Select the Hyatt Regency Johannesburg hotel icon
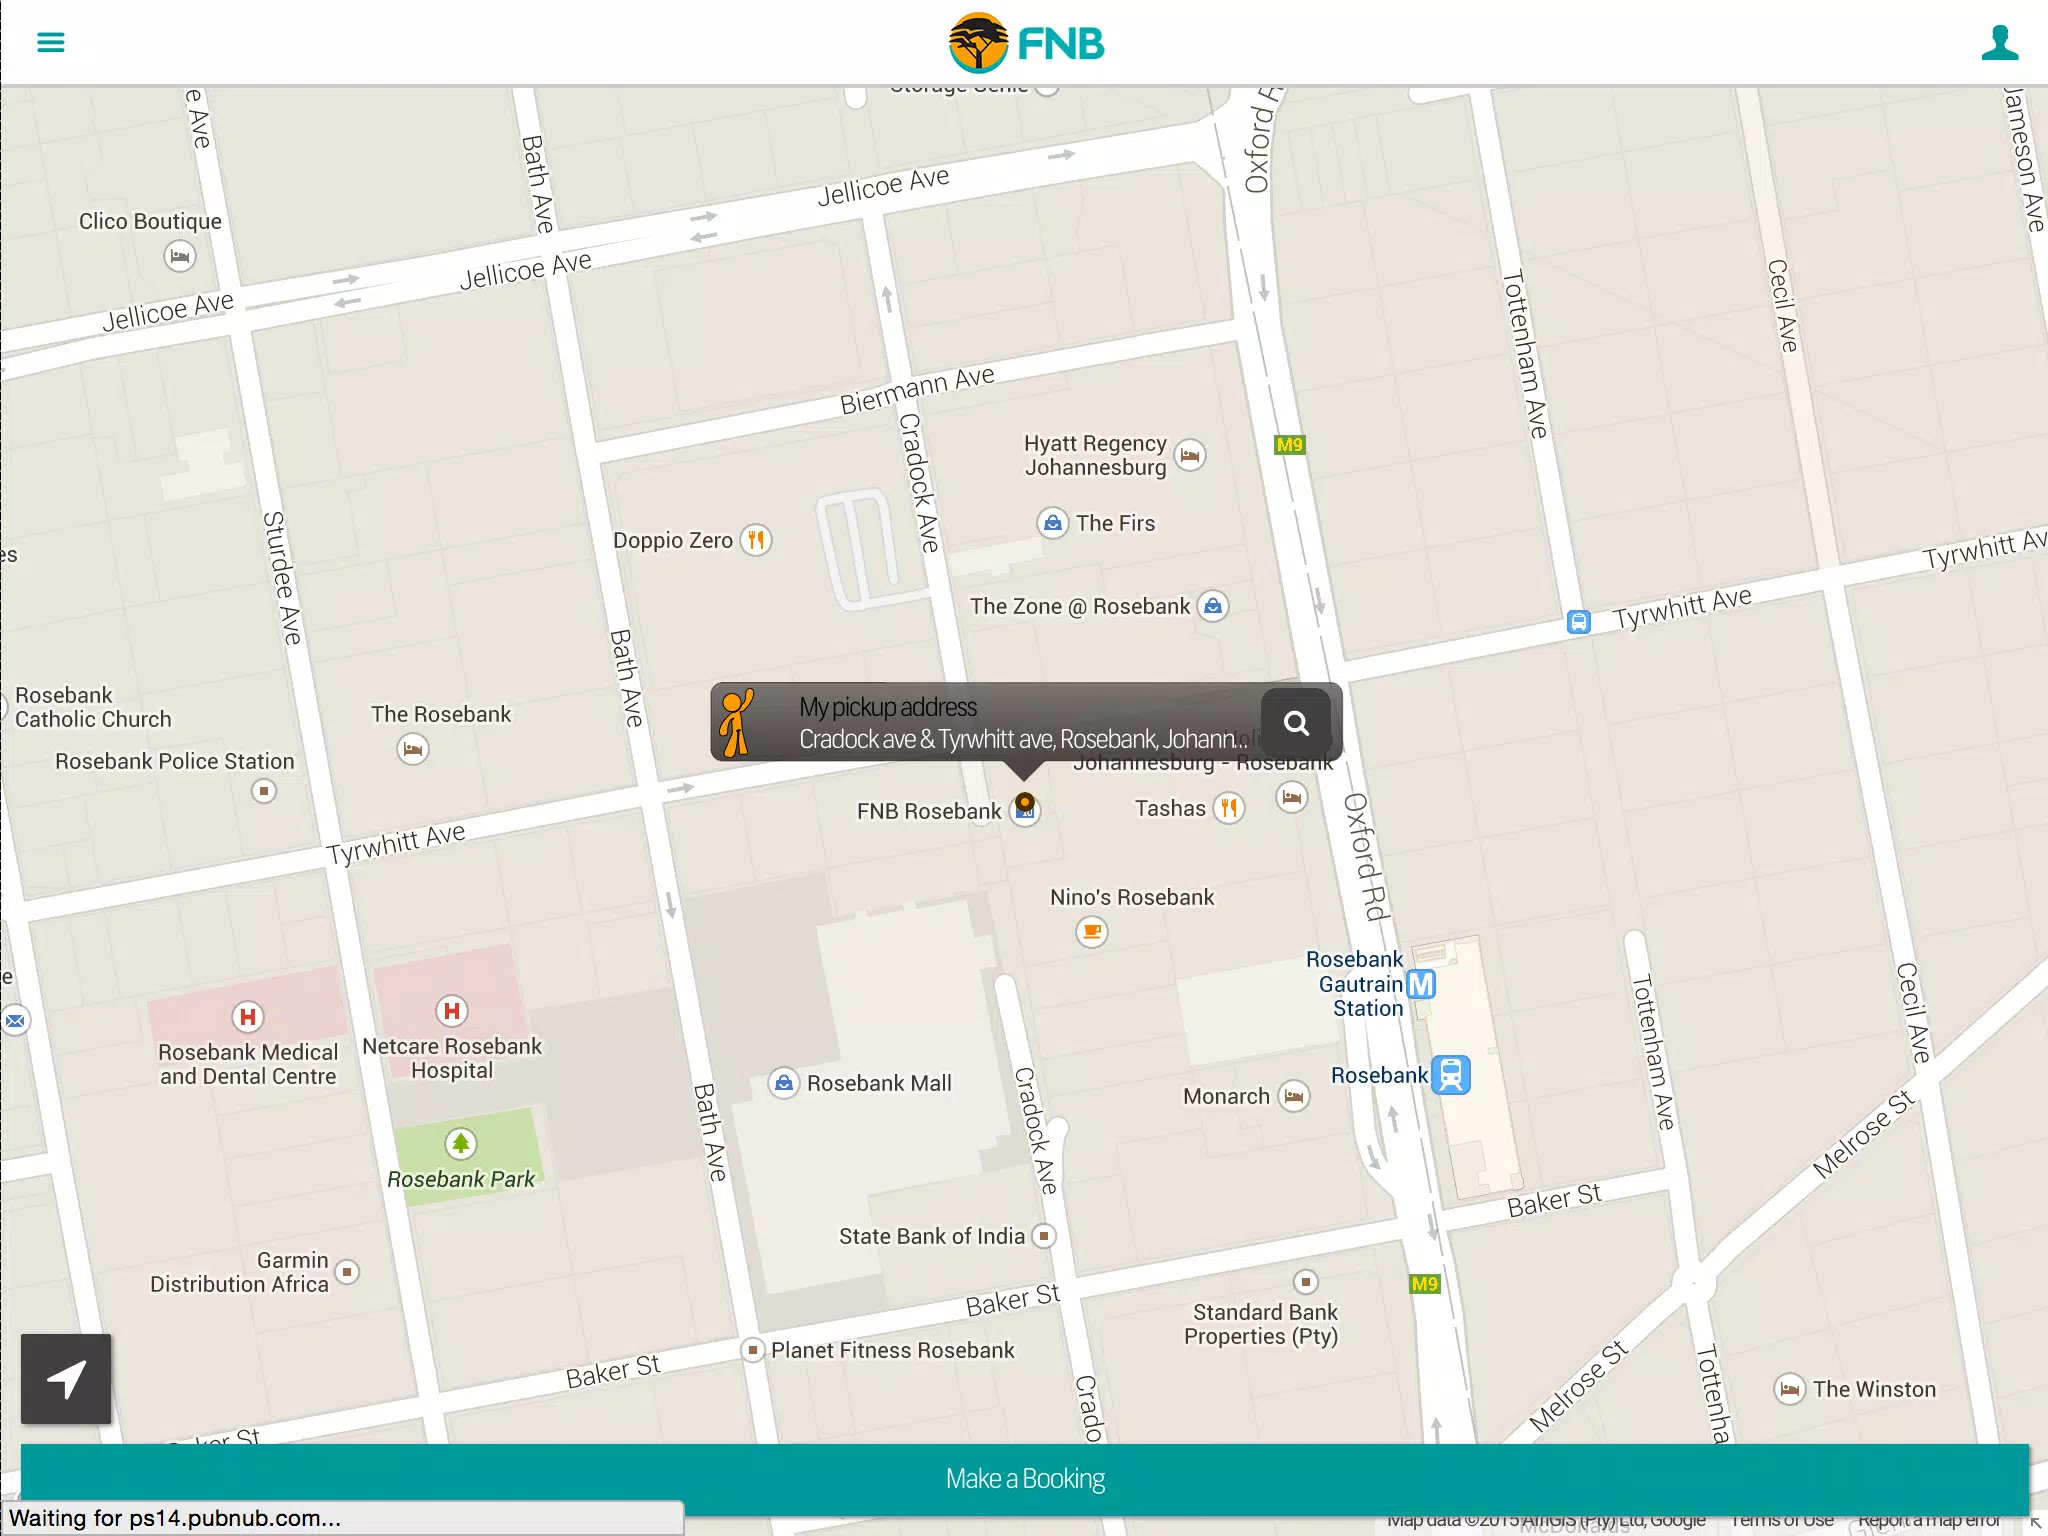The width and height of the screenshot is (2048, 1536). pos(1189,455)
